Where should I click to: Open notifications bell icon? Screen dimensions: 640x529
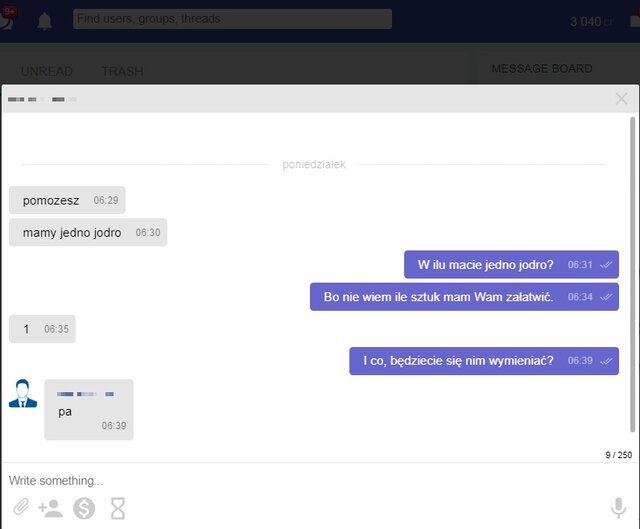[45, 21]
